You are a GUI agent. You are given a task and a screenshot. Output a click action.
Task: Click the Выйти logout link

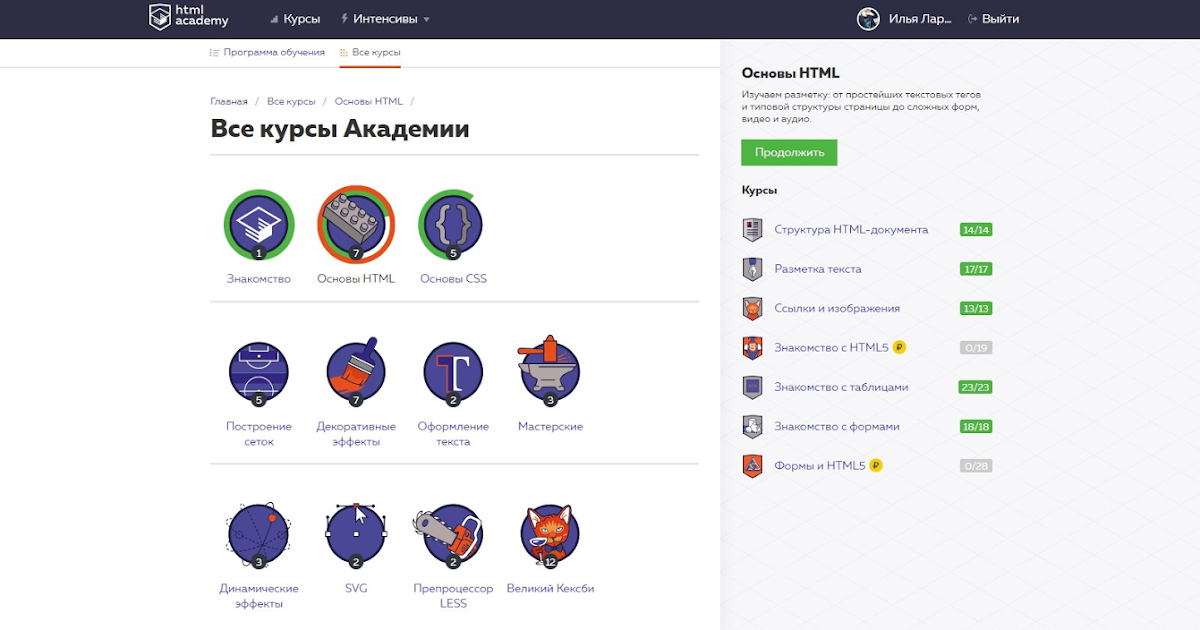994,19
